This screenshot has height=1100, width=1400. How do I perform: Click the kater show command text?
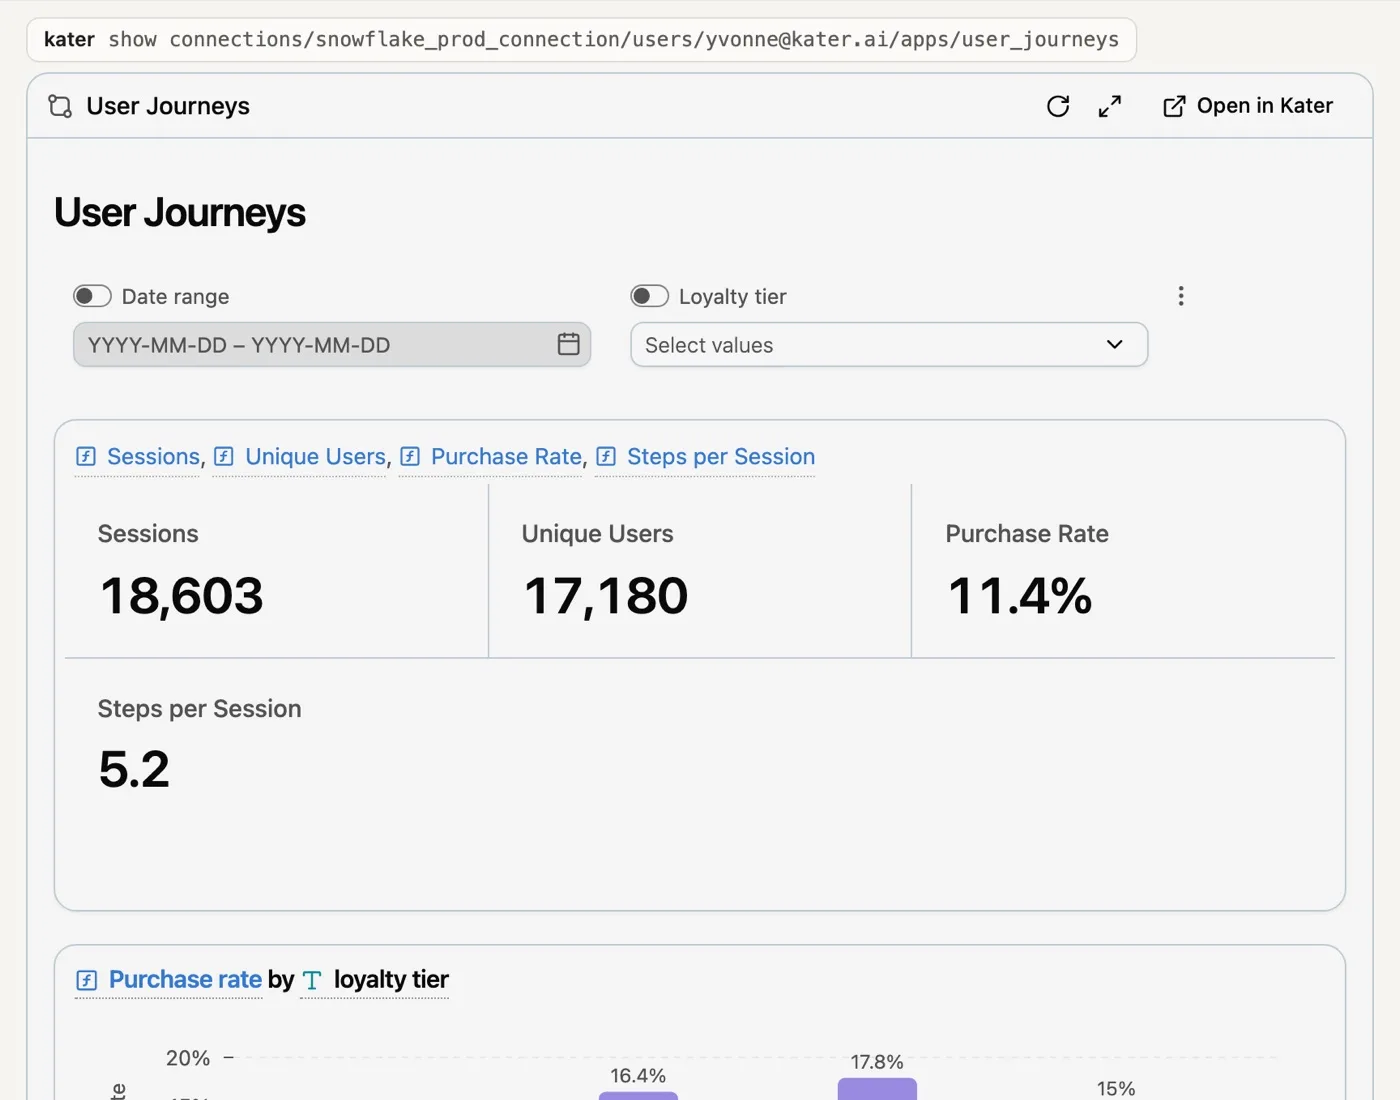582,40
